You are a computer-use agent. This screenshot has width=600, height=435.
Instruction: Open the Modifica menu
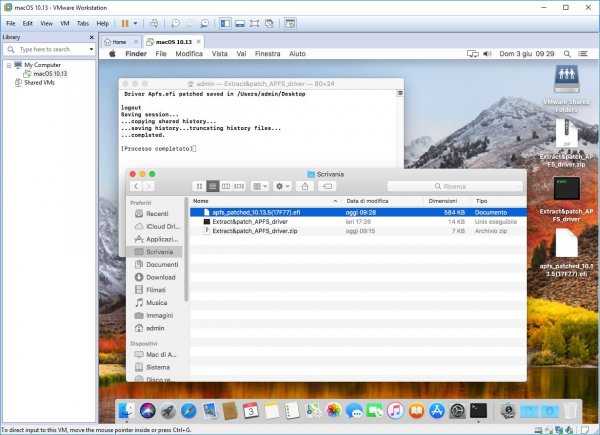(189, 53)
